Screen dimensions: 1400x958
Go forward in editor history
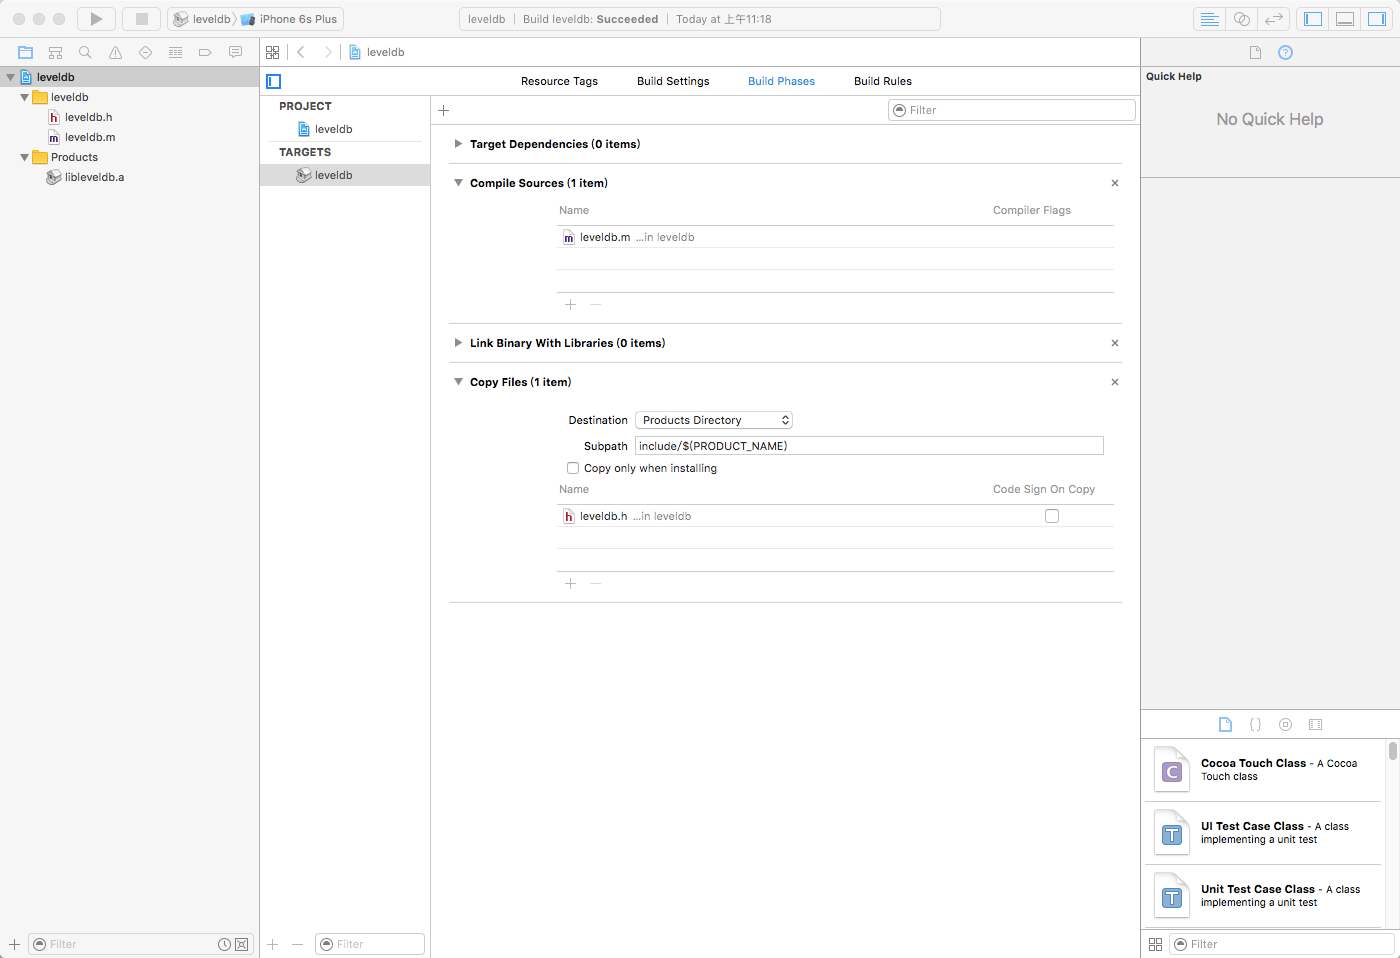point(327,52)
